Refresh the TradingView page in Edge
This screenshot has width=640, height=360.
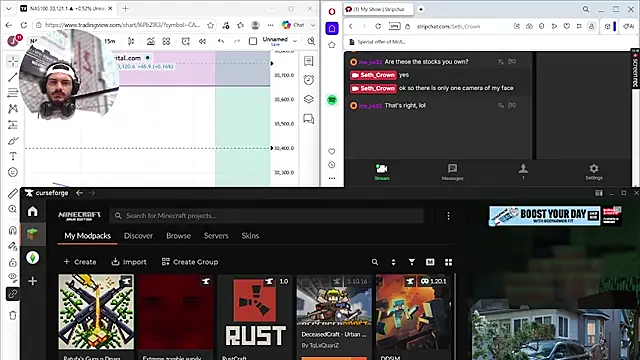[24, 25]
